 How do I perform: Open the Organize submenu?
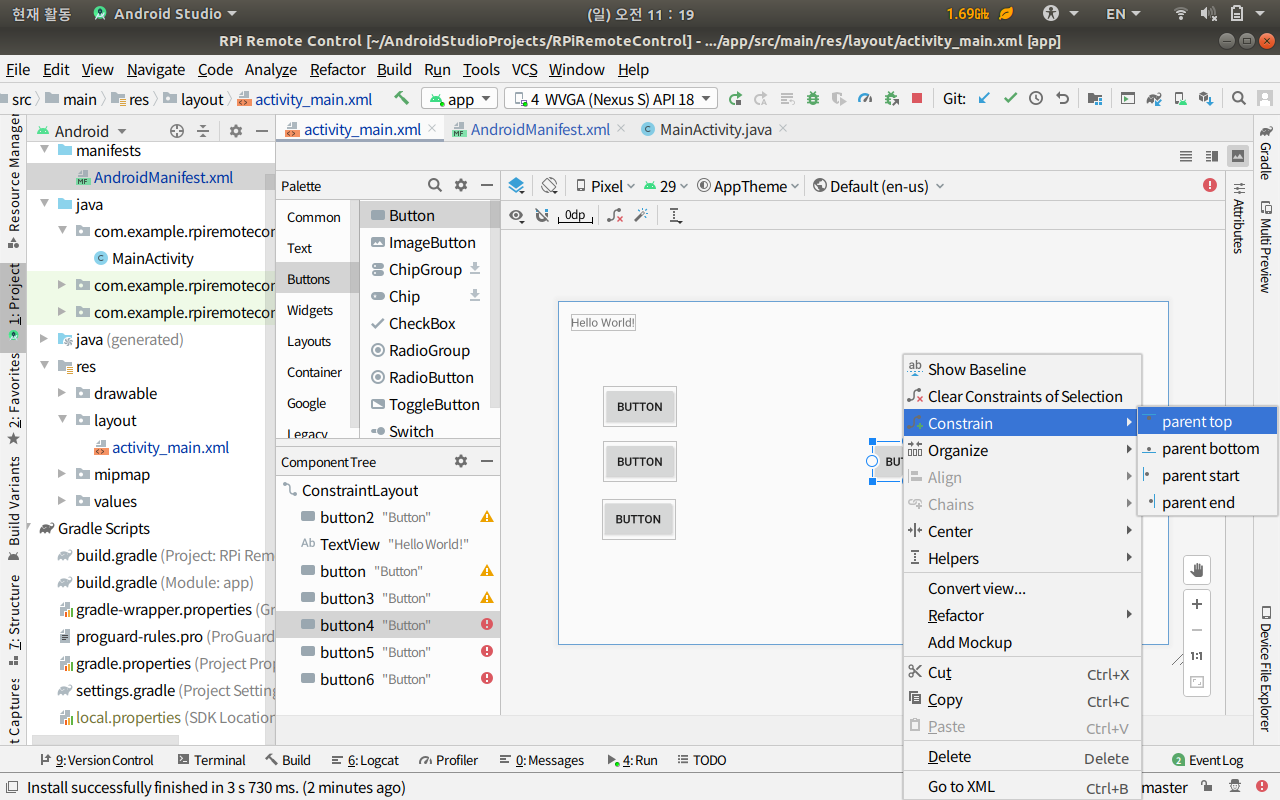(1022, 450)
